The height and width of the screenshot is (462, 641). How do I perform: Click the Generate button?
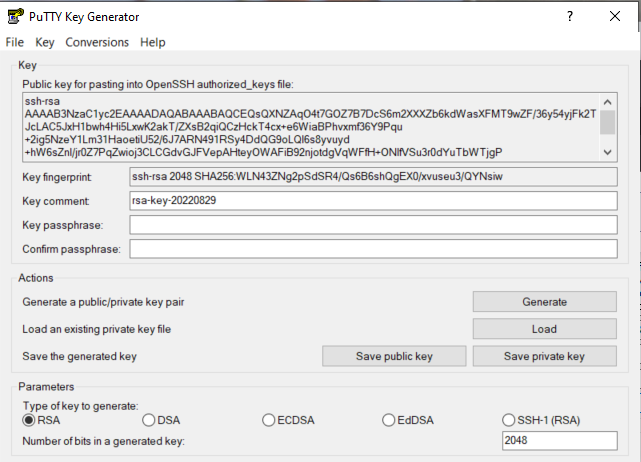545,302
